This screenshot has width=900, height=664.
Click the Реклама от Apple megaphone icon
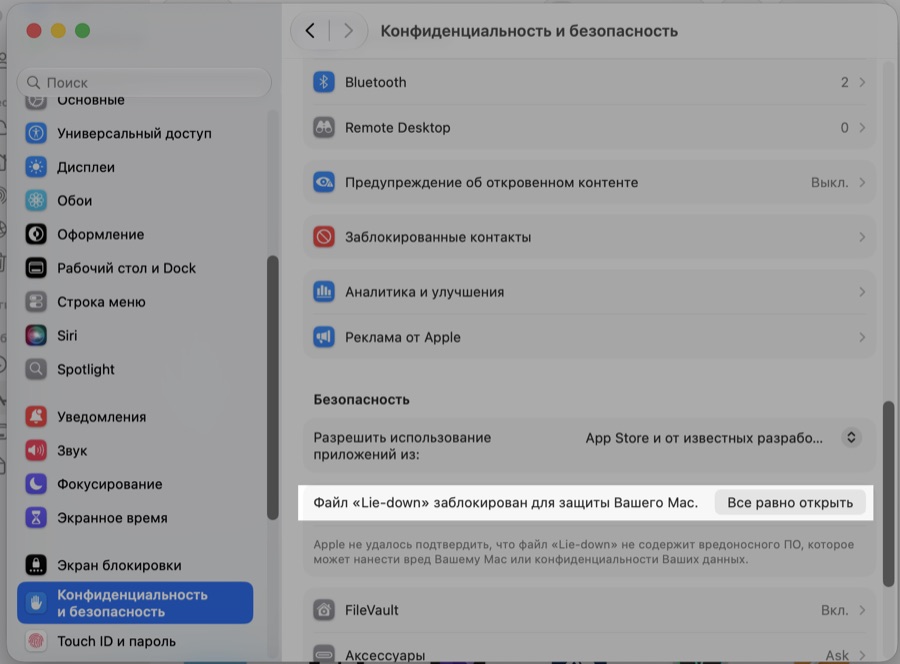pyautogui.click(x=324, y=337)
